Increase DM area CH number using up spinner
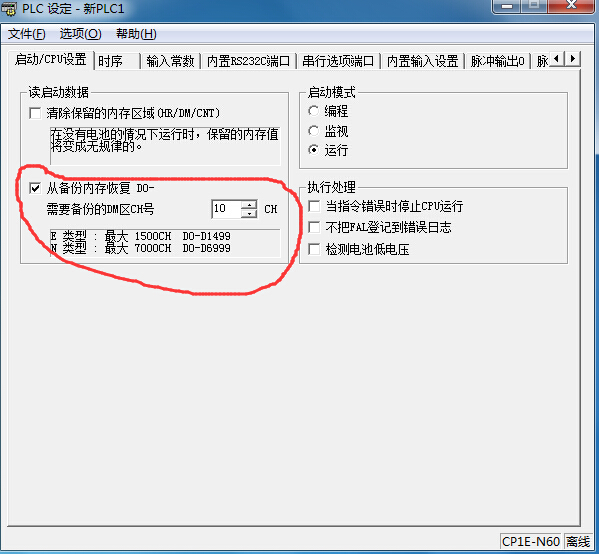 coord(249,205)
